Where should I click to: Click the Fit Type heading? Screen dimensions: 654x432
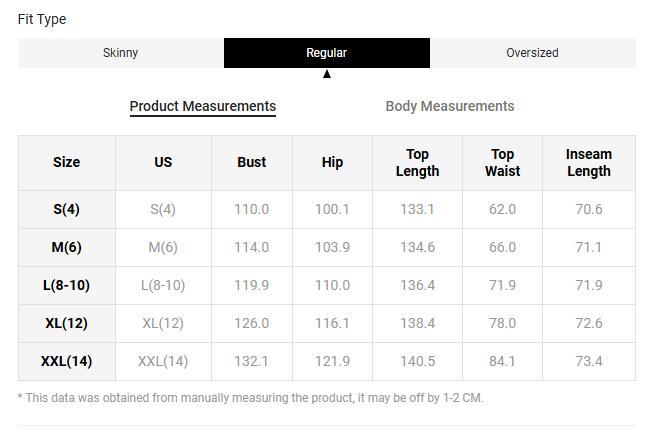coord(42,19)
